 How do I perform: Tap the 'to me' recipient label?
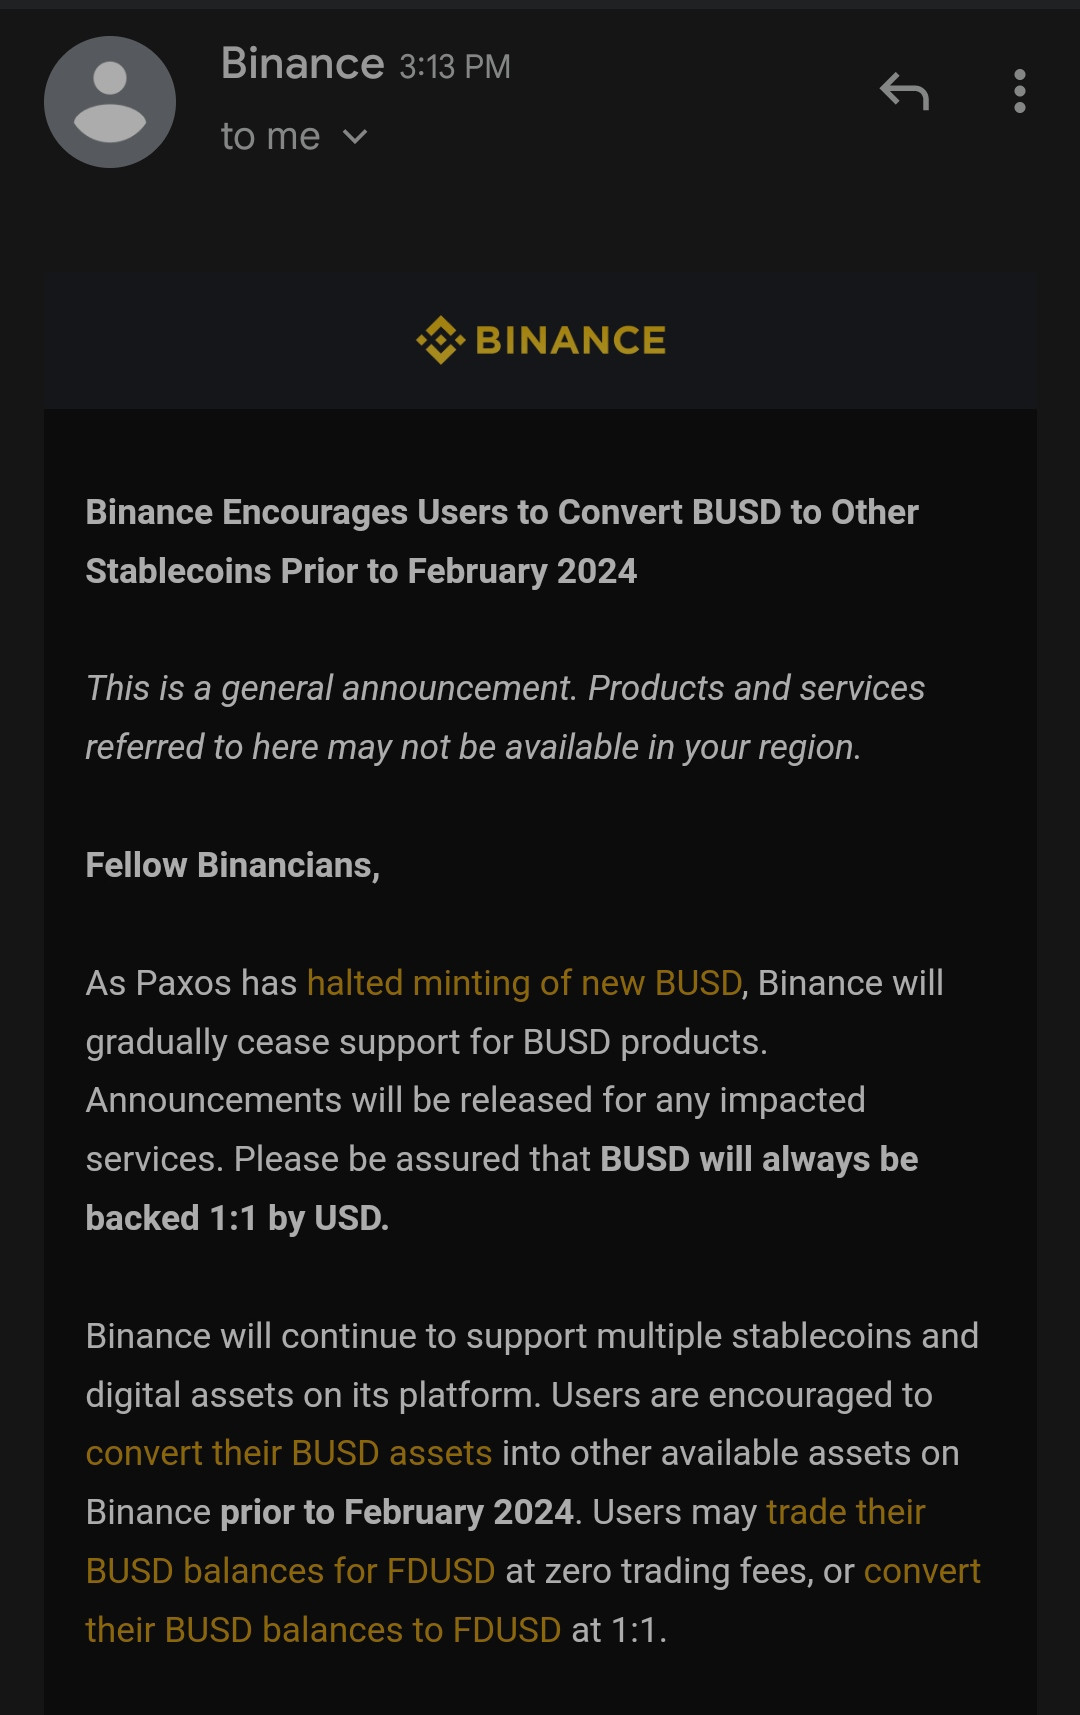point(270,136)
